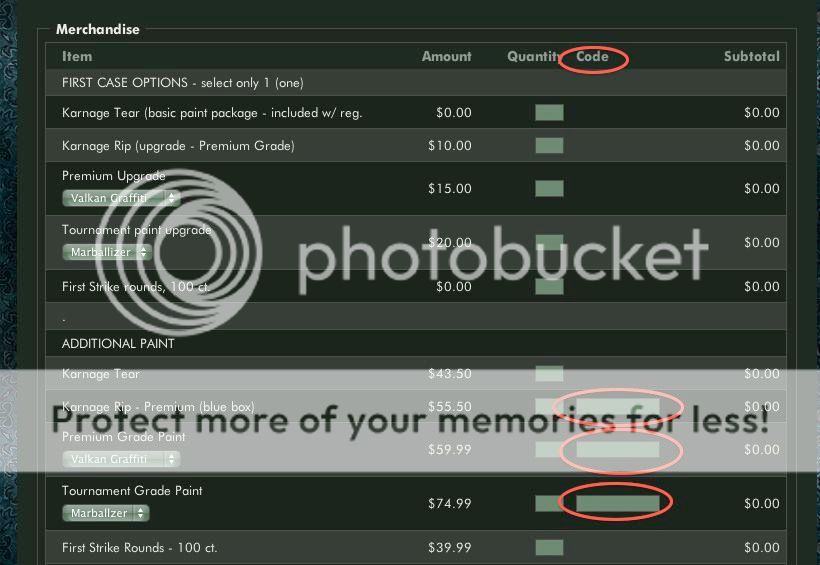Click the Item column header
The width and height of the screenshot is (820, 565).
click(77, 56)
